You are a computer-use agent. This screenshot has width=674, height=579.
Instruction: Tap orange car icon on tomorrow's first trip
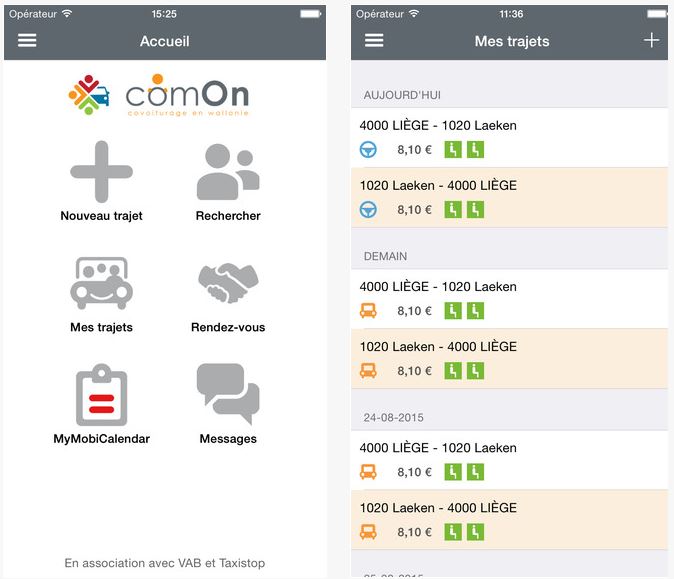pos(368,311)
